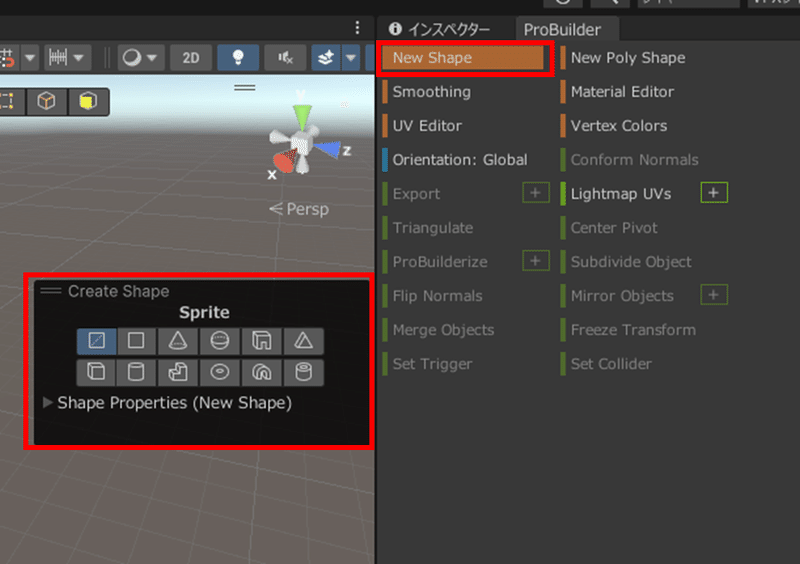Select the Cone shape icon
Screen dimensions: 800x564
point(178,340)
